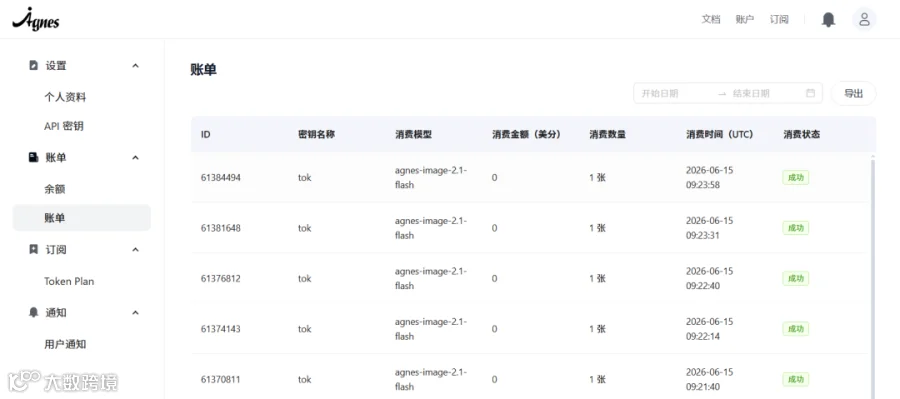
Task: Click agnes-image-2.1-flash in row 61376812
Action: (x=431, y=278)
